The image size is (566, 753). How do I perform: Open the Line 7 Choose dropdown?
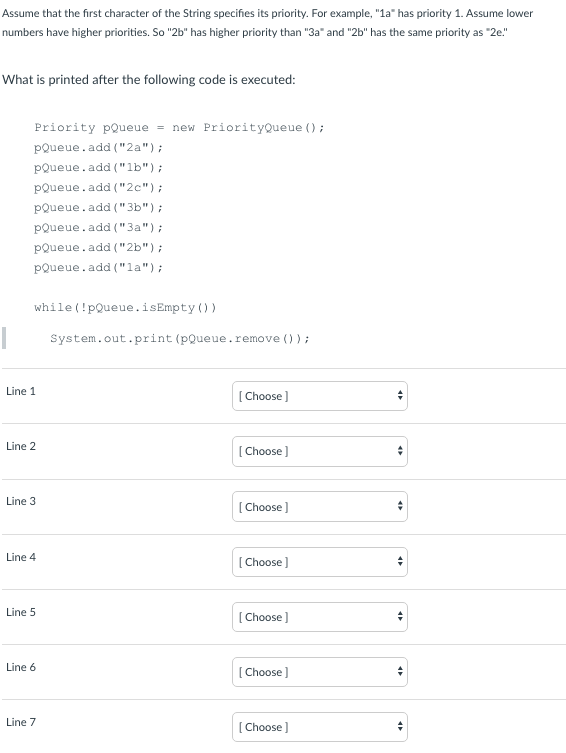point(320,727)
